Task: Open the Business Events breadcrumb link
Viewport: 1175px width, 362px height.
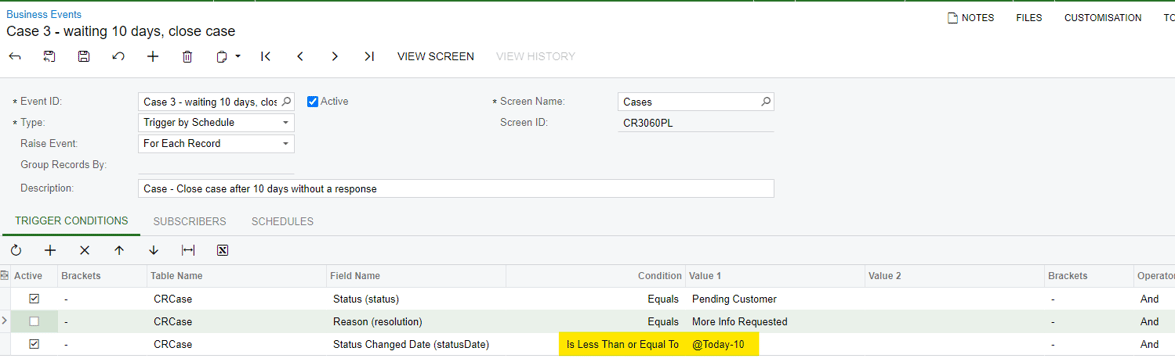Action: click(44, 14)
